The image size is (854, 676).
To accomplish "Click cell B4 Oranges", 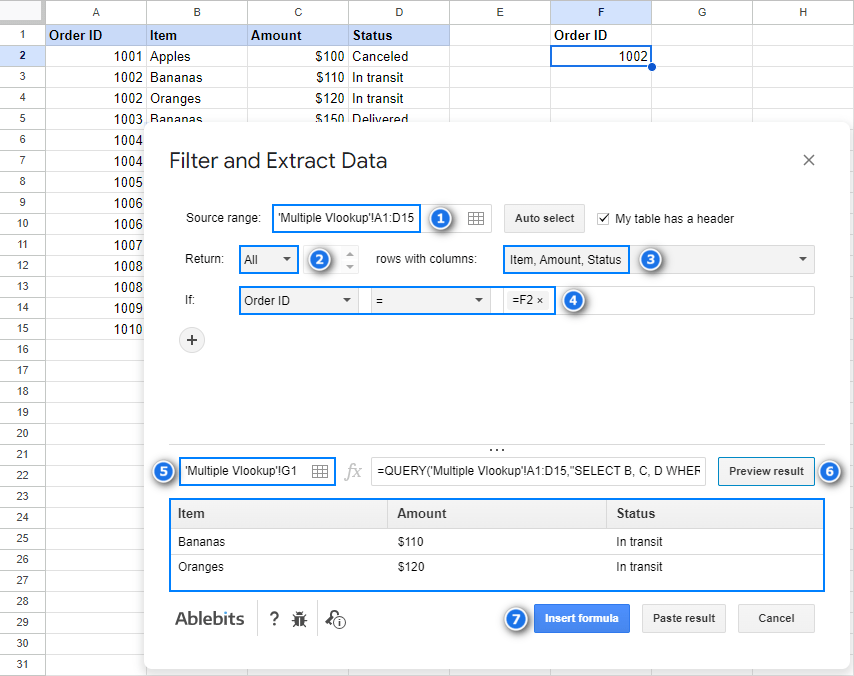I will (197, 98).
